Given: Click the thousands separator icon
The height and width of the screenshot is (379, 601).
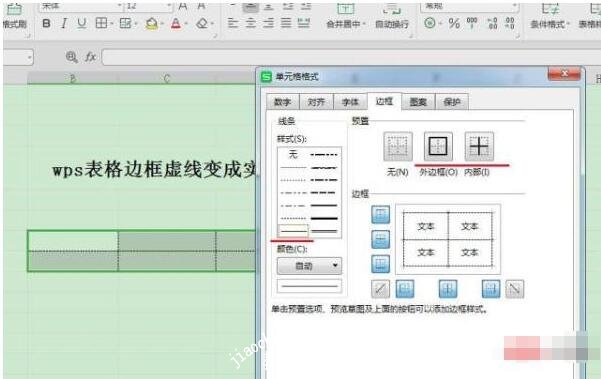Looking at the screenshot, I should (472, 23).
